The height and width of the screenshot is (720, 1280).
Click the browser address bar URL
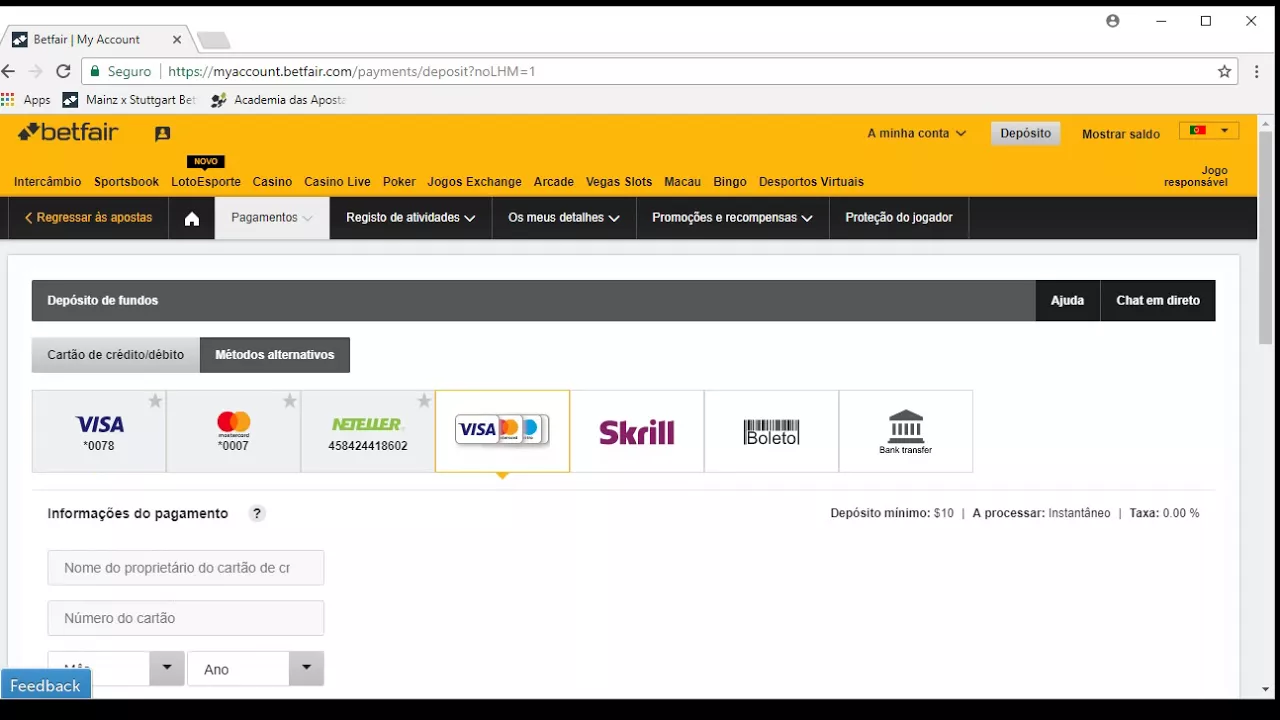(x=352, y=71)
